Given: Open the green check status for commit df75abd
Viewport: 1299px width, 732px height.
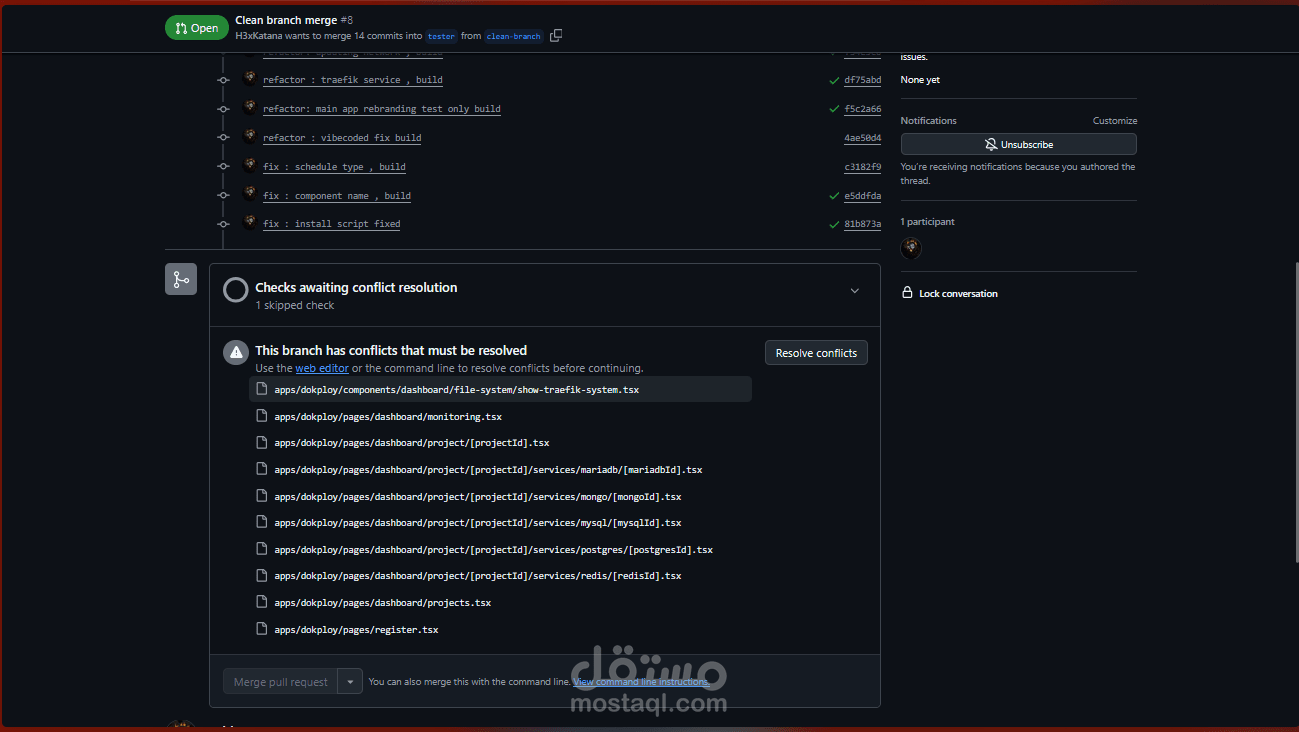Looking at the screenshot, I should click(834, 80).
